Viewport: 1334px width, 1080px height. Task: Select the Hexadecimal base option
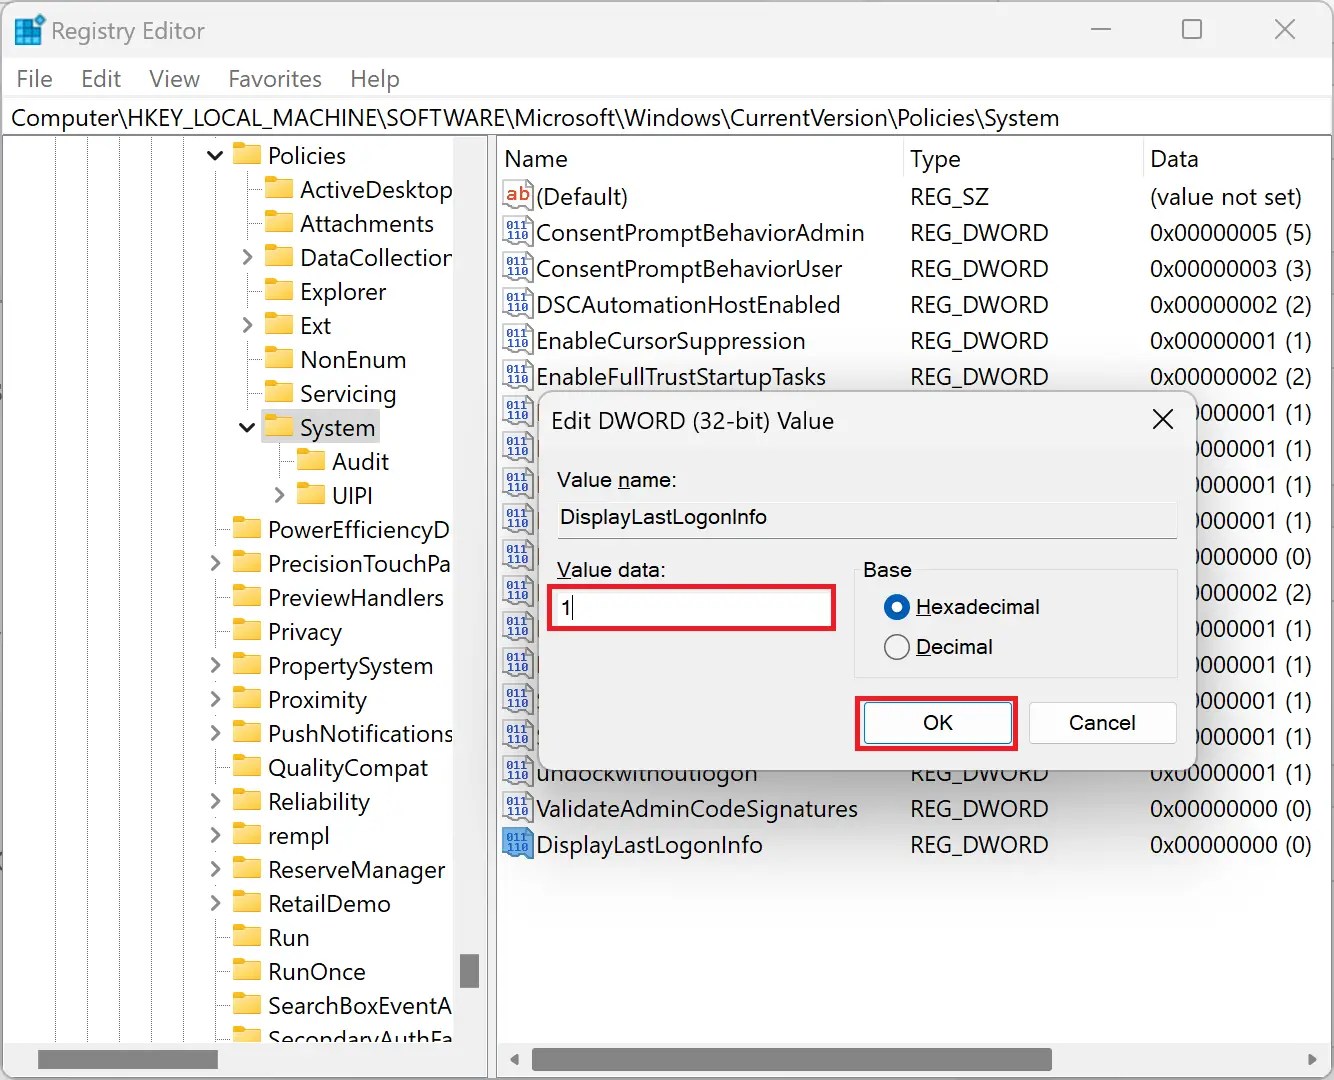[896, 607]
